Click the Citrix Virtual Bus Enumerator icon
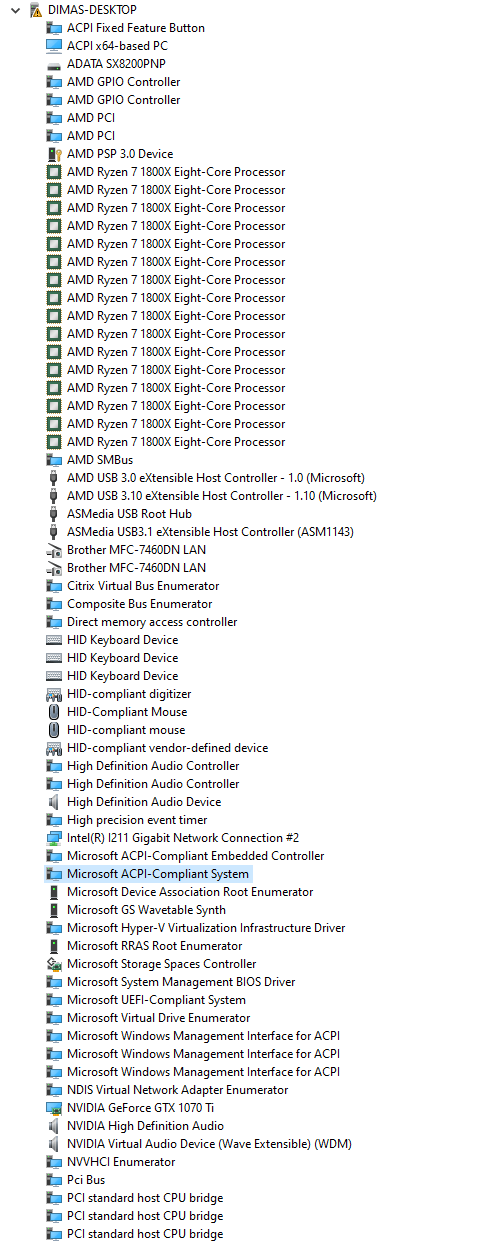Viewport: 482px width, 1244px height. pyautogui.click(x=54, y=586)
